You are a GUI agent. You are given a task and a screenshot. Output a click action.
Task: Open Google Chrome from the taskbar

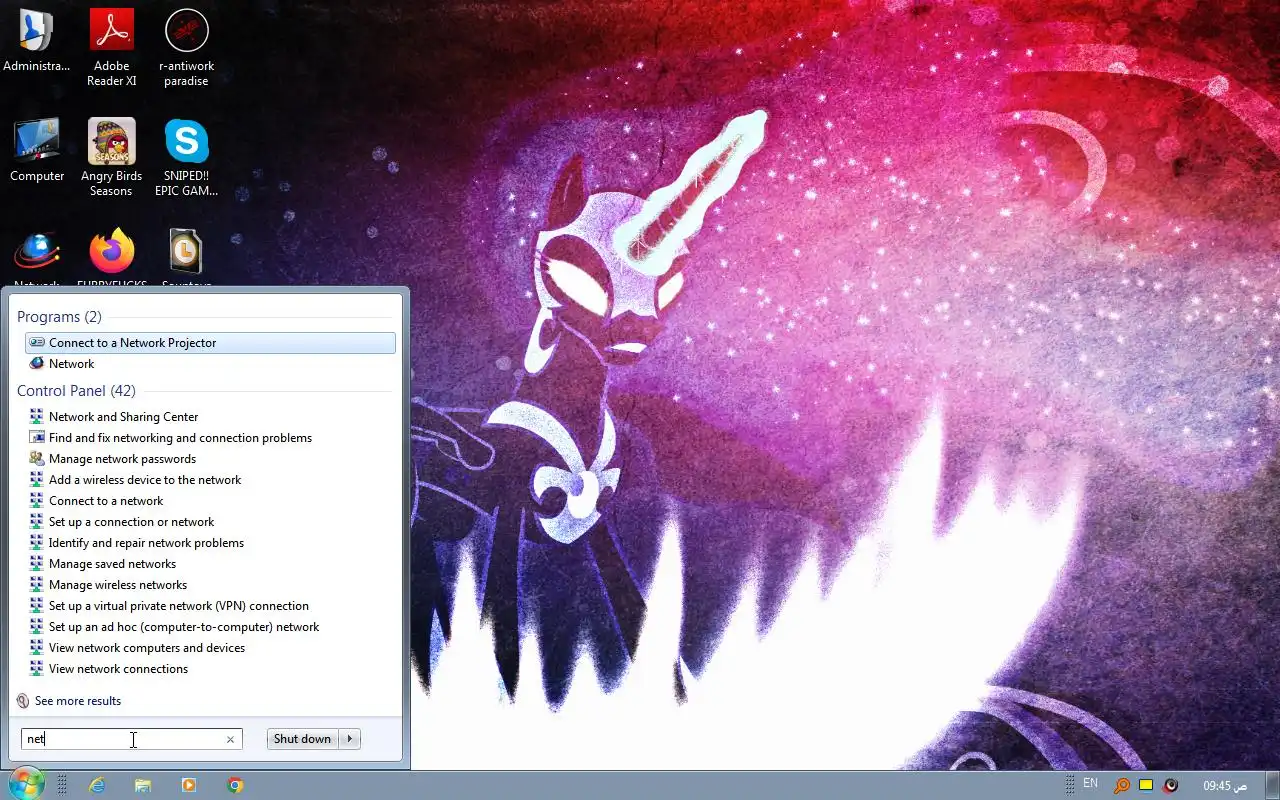click(x=235, y=785)
